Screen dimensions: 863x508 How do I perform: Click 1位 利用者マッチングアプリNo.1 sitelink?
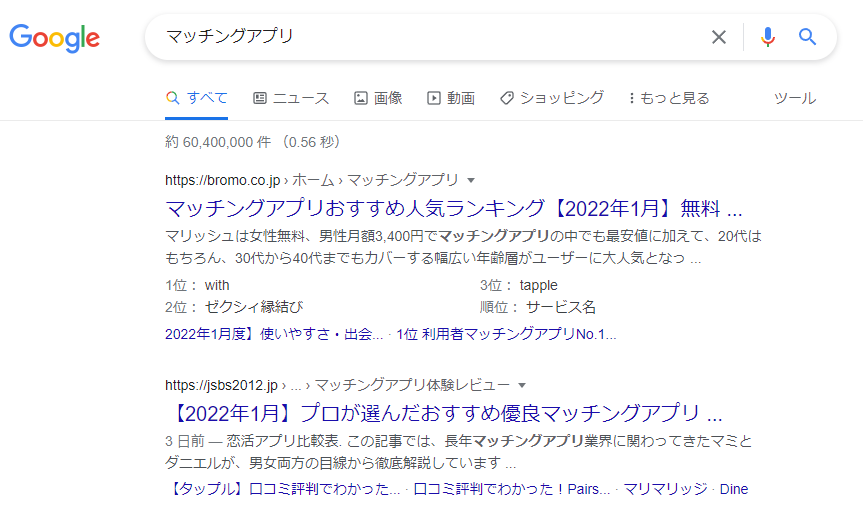pyautogui.click(x=506, y=334)
